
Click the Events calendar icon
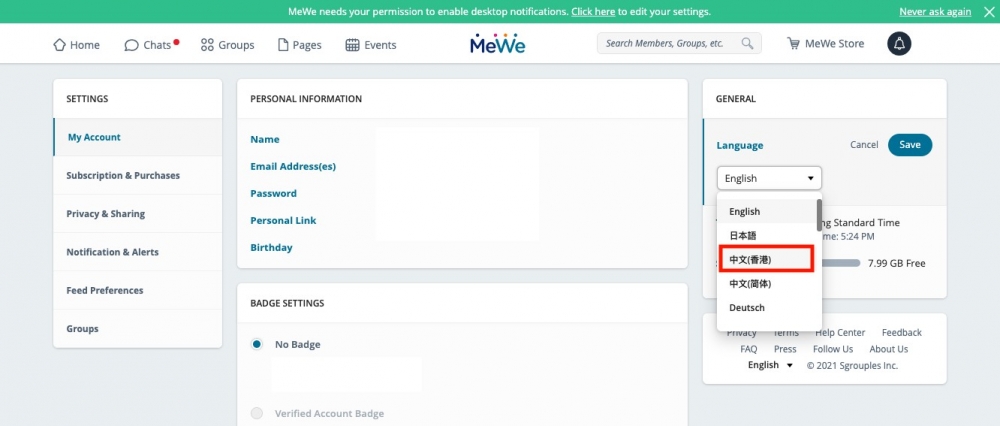352,45
